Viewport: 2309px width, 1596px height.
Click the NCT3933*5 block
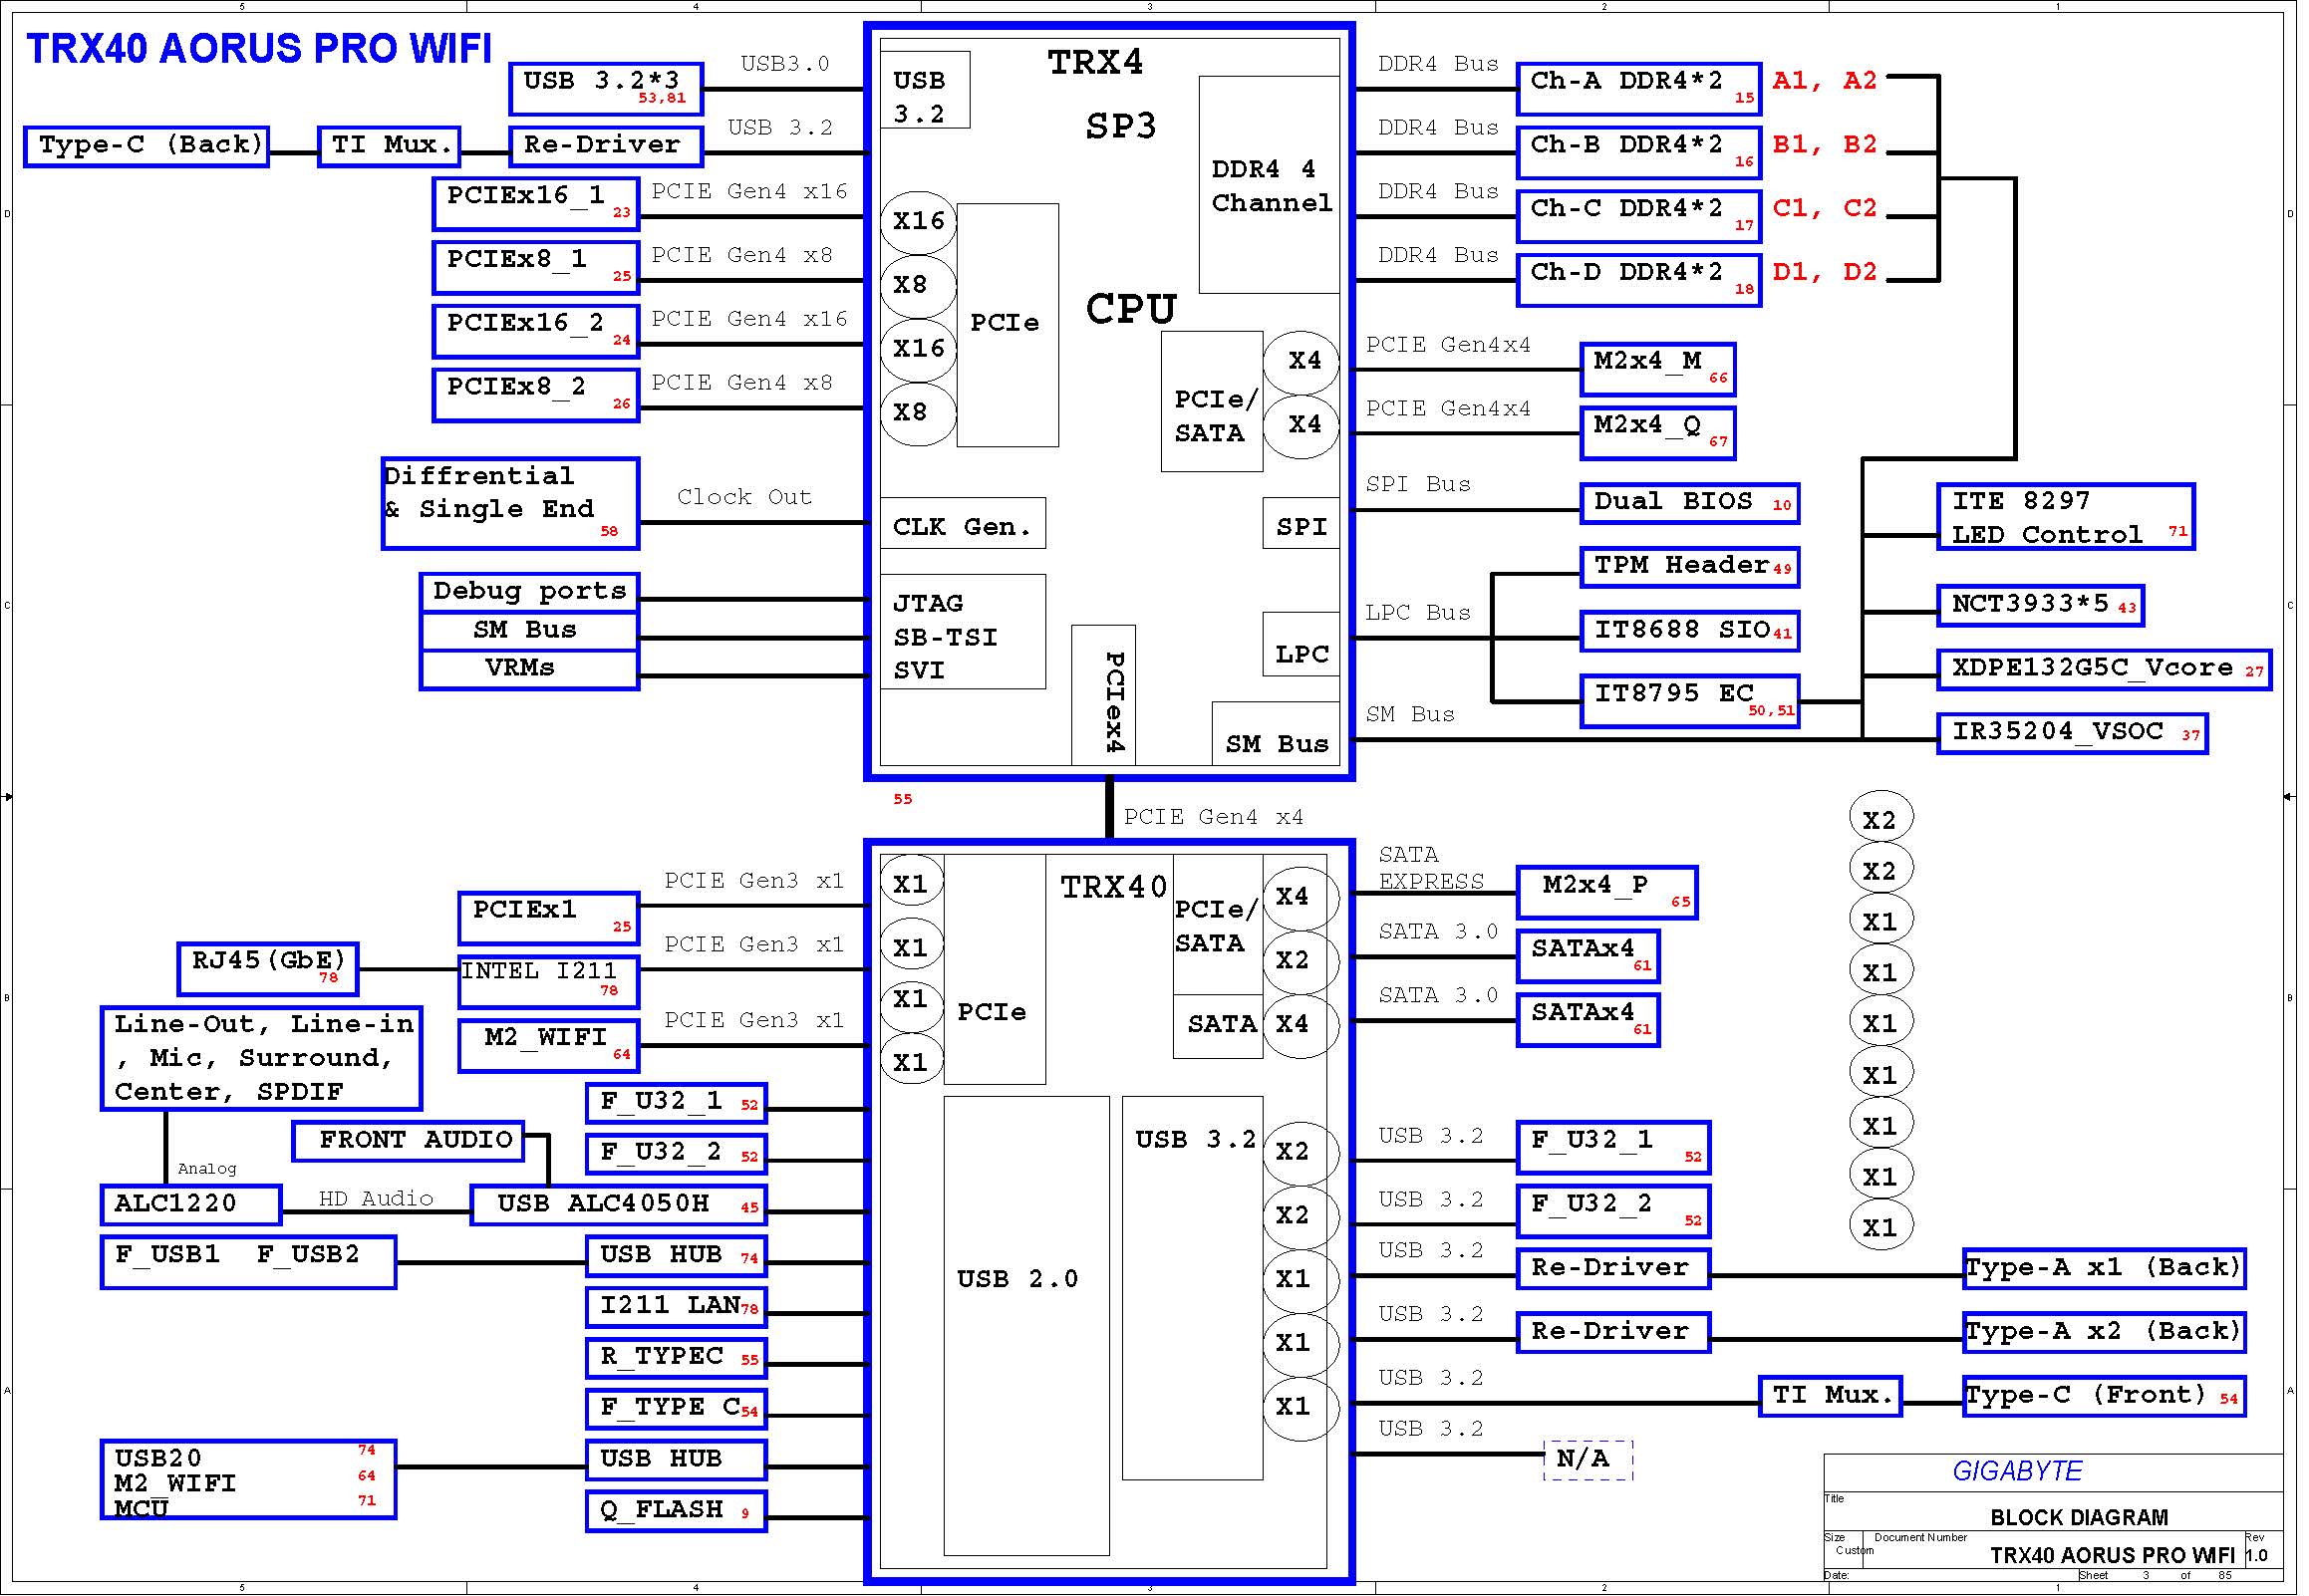[x=2041, y=606]
